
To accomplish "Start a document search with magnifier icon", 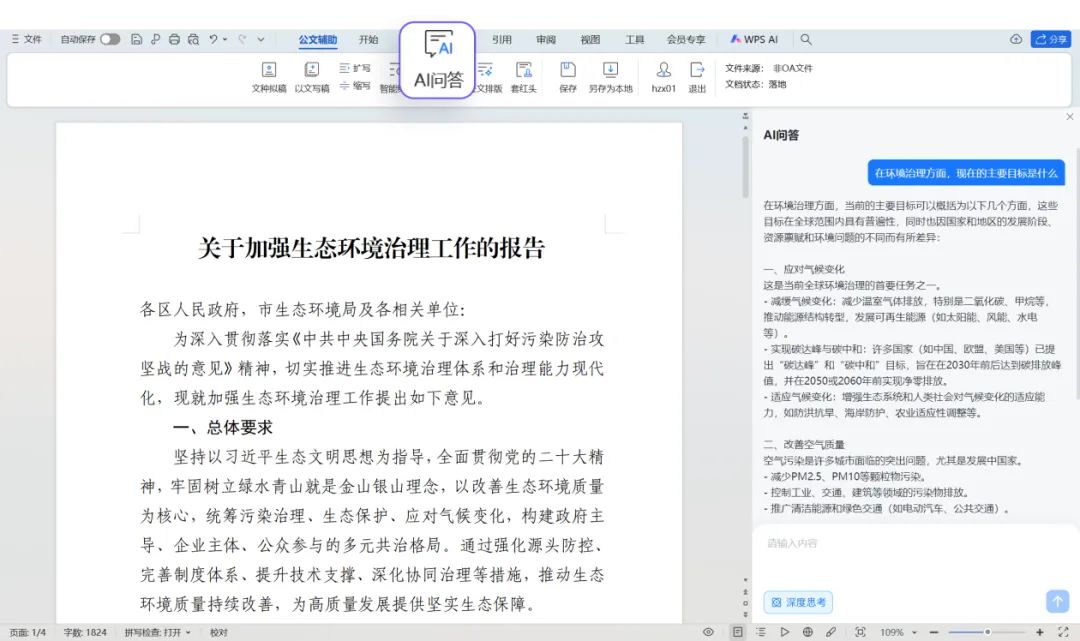I will (x=805, y=39).
